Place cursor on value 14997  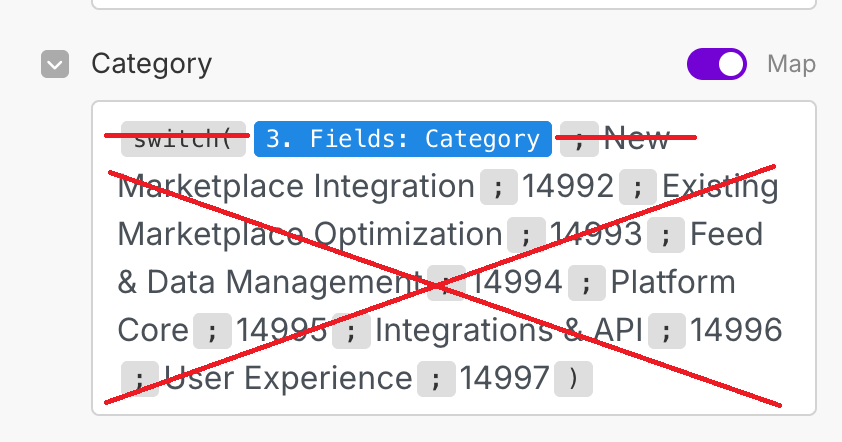pos(505,378)
